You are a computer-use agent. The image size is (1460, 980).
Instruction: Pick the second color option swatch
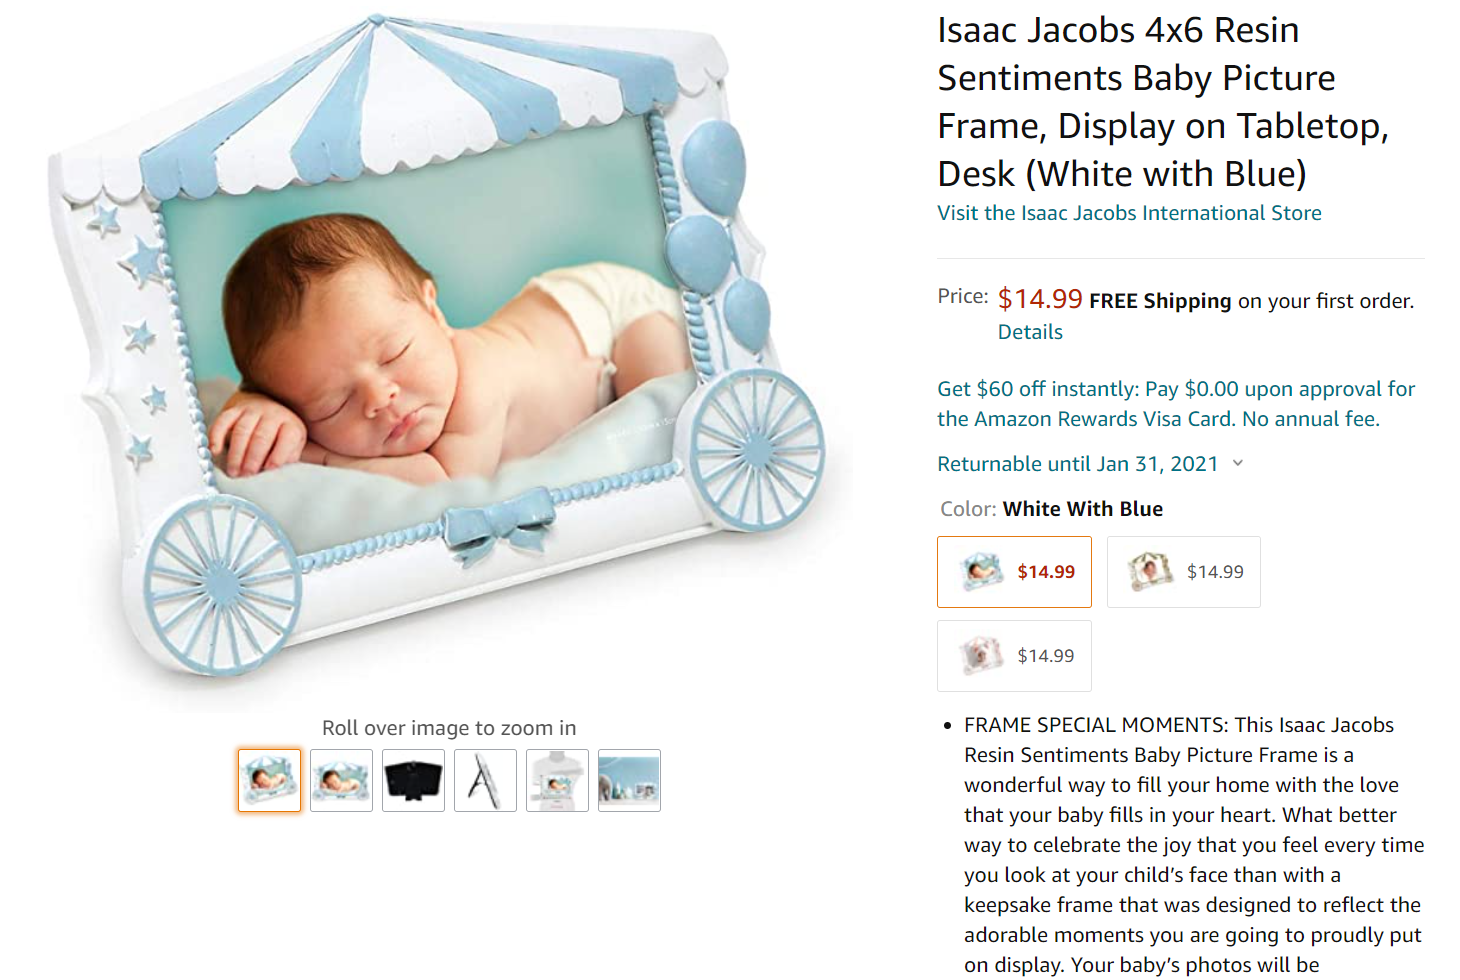[x=1184, y=572]
